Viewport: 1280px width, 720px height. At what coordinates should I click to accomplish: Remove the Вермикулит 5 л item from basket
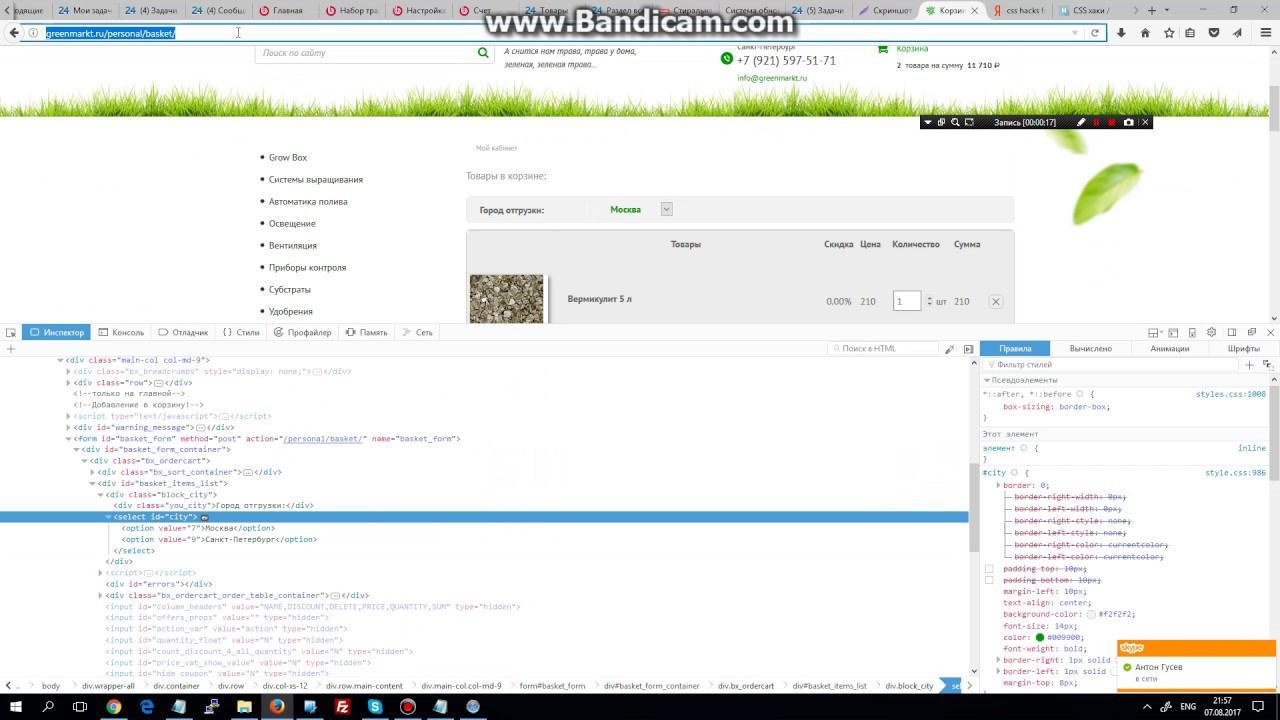[x=996, y=301]
